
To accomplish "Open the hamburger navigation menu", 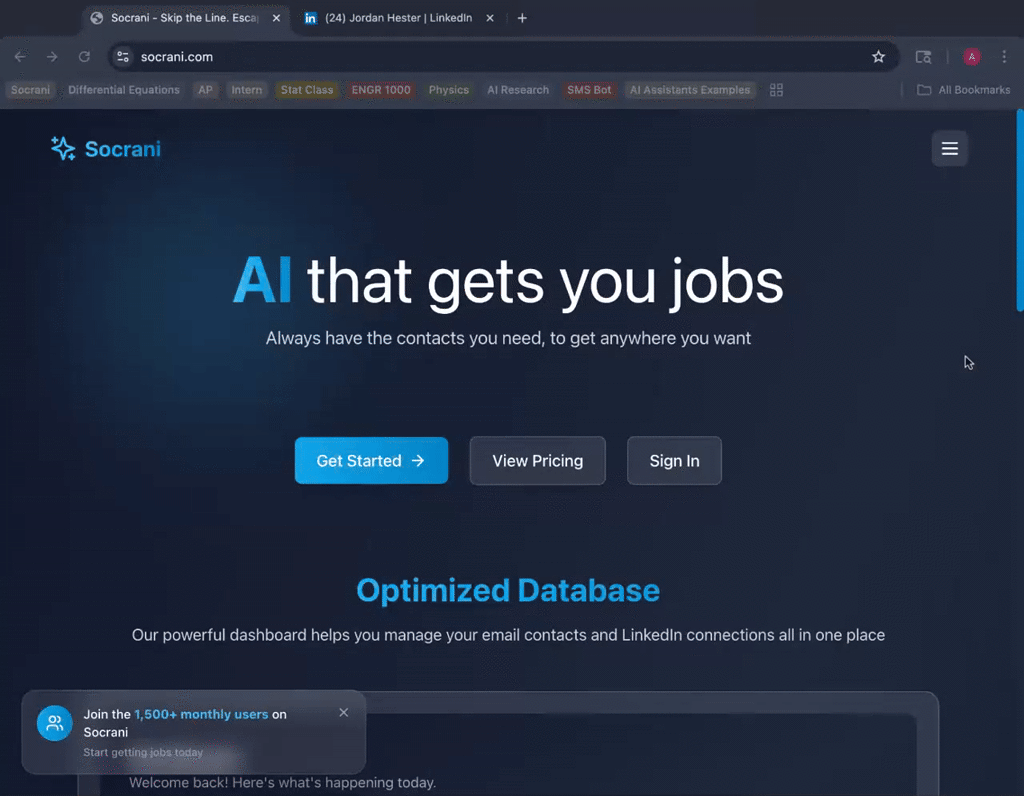I will [x=950, y=148].
